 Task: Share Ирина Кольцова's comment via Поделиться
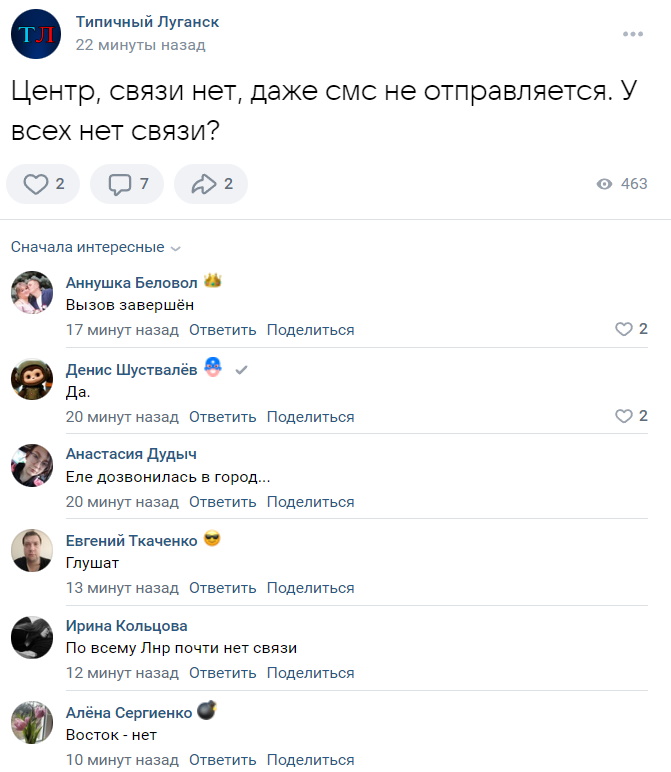pyautogui.click(x=310, y=673)
